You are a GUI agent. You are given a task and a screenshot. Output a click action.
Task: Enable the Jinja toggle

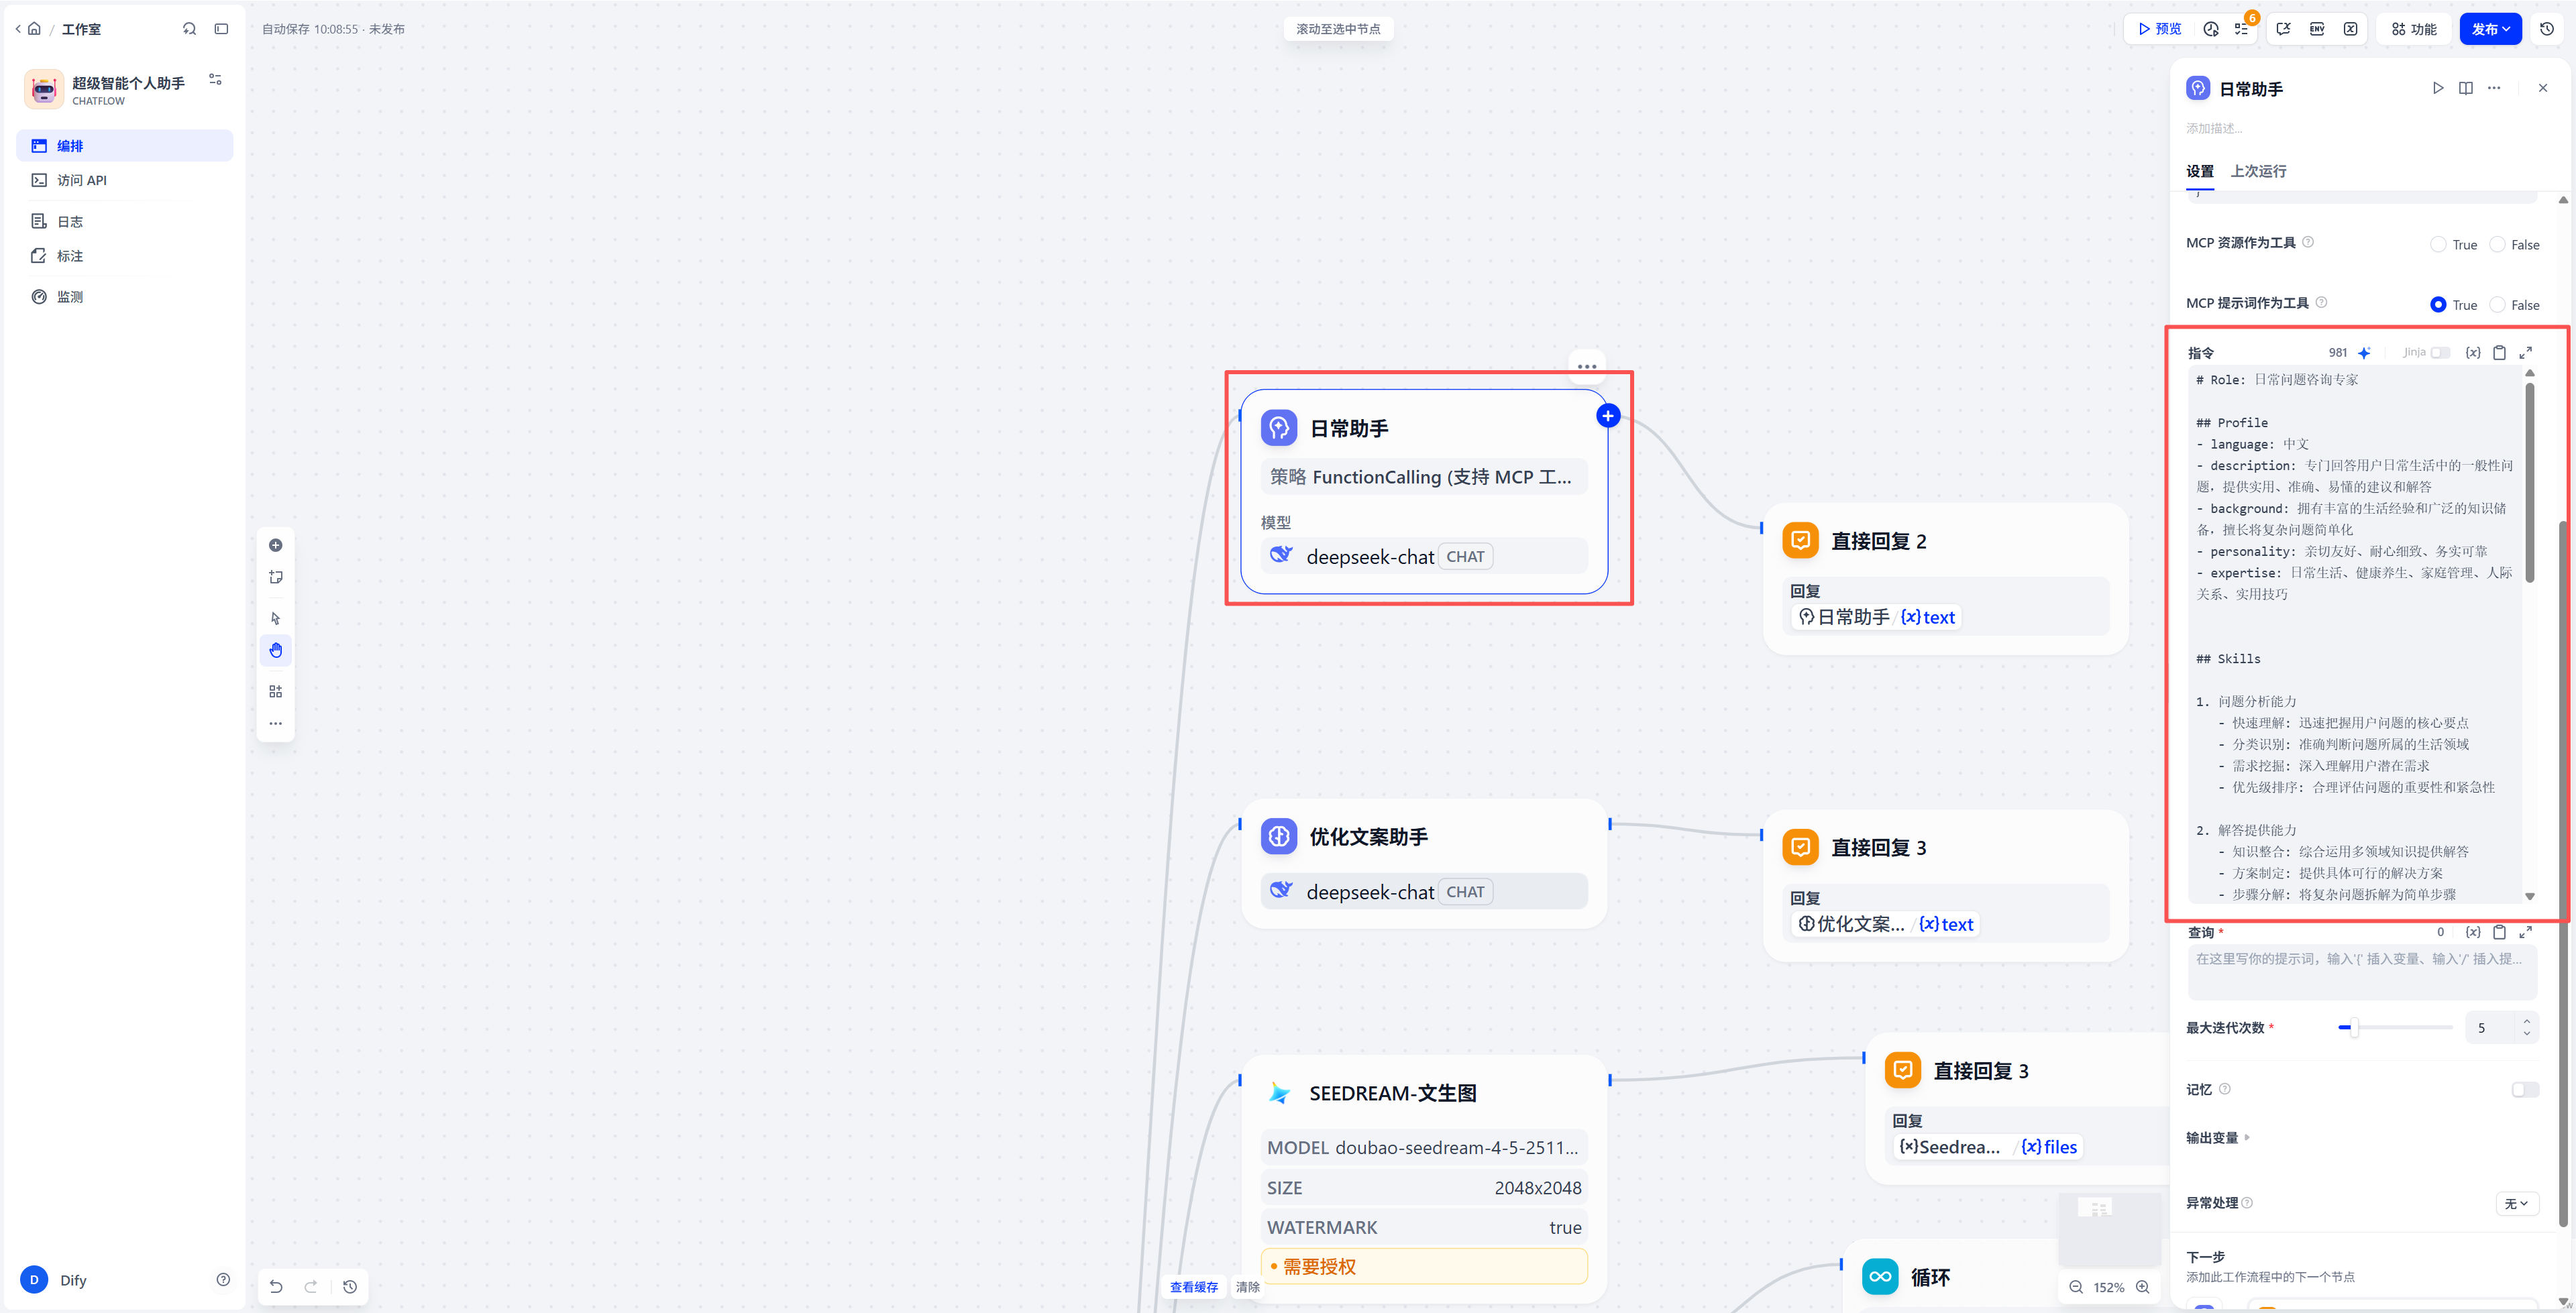pyautogui.click(x=2440, y=352)
